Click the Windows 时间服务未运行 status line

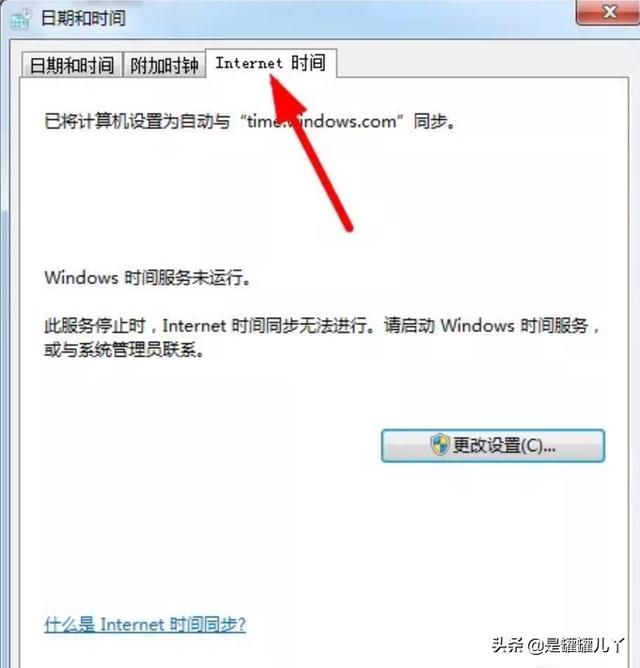coord(148,278)
